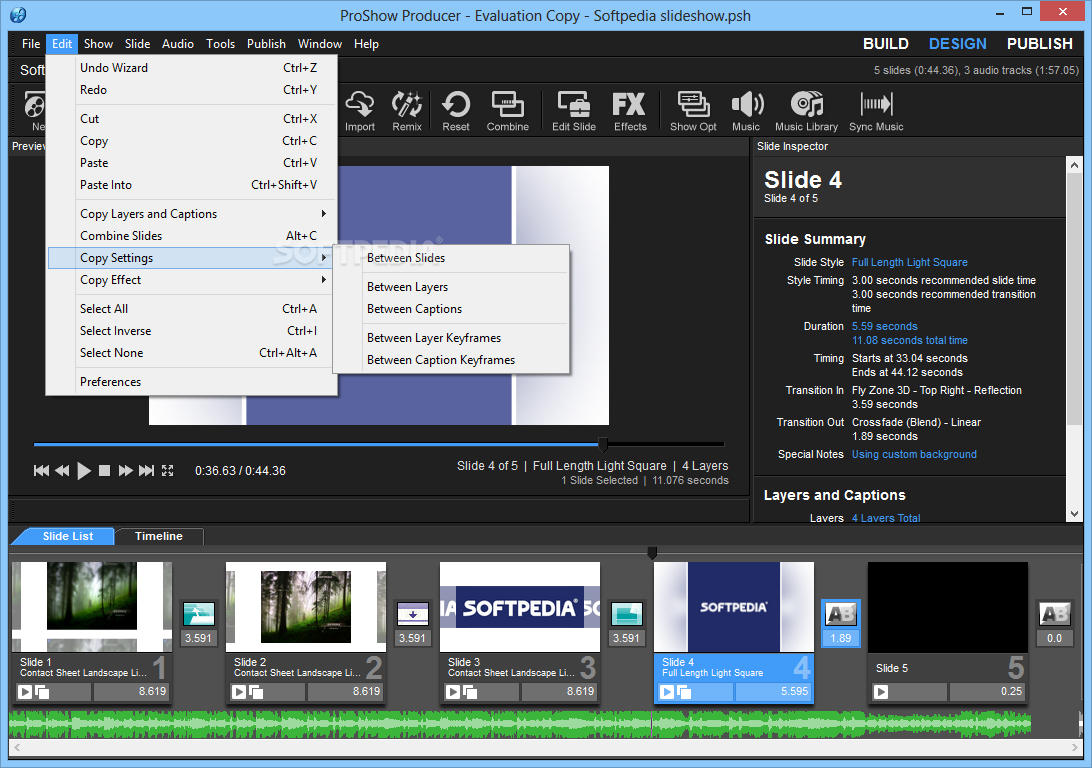Viewport: 1092px width, 768px height.
Task: Click the Reset toolbar icon
Action: pyautogui.click(x=455, y=111)
